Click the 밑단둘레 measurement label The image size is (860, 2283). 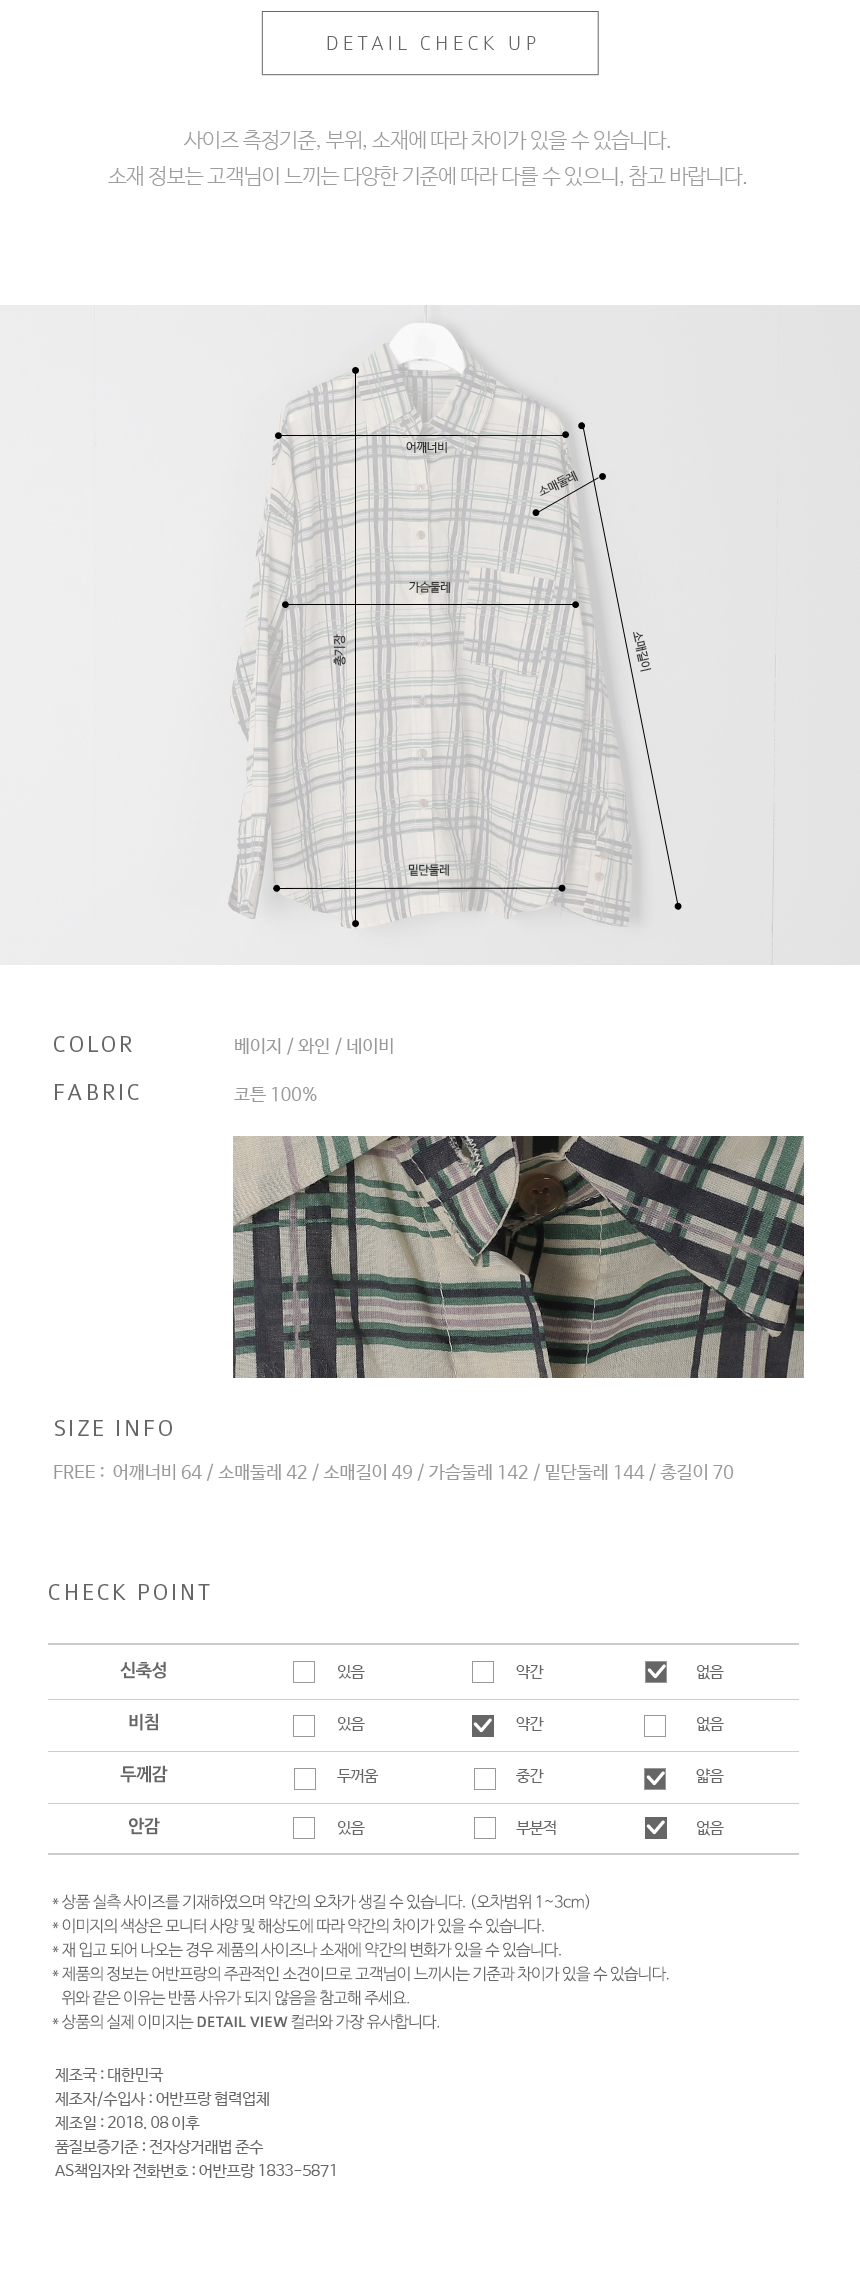tap(429, 870)
